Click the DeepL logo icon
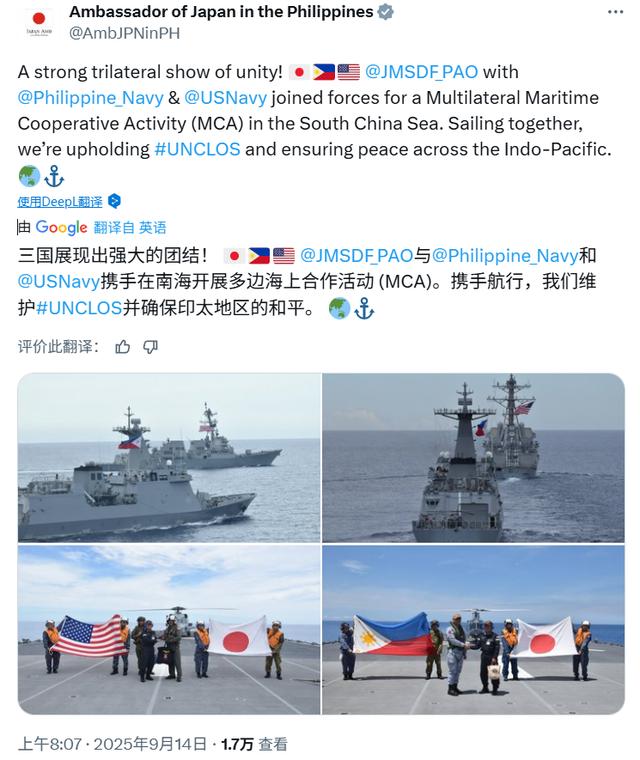The height and width of the screenshot is (760, 640). click(114, 201)
